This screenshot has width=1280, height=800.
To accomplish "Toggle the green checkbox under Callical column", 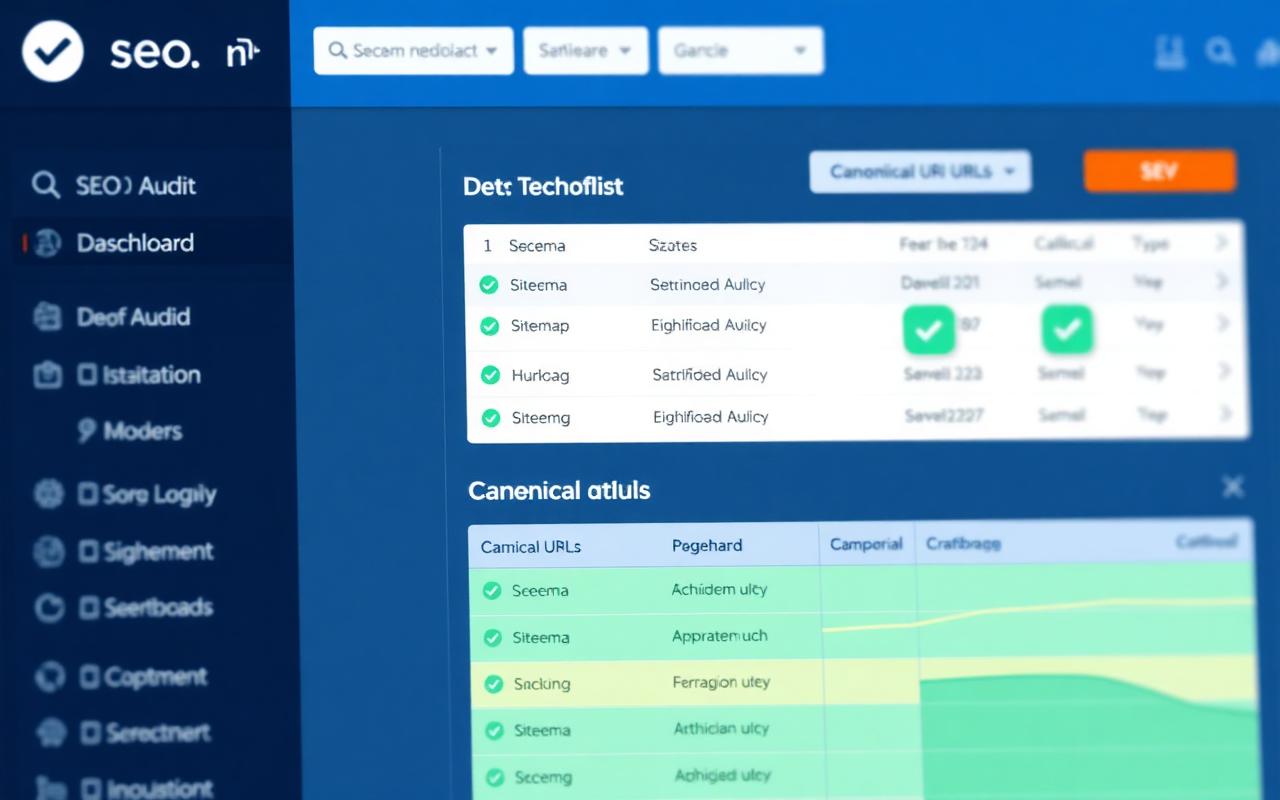I will [1067, 330].
